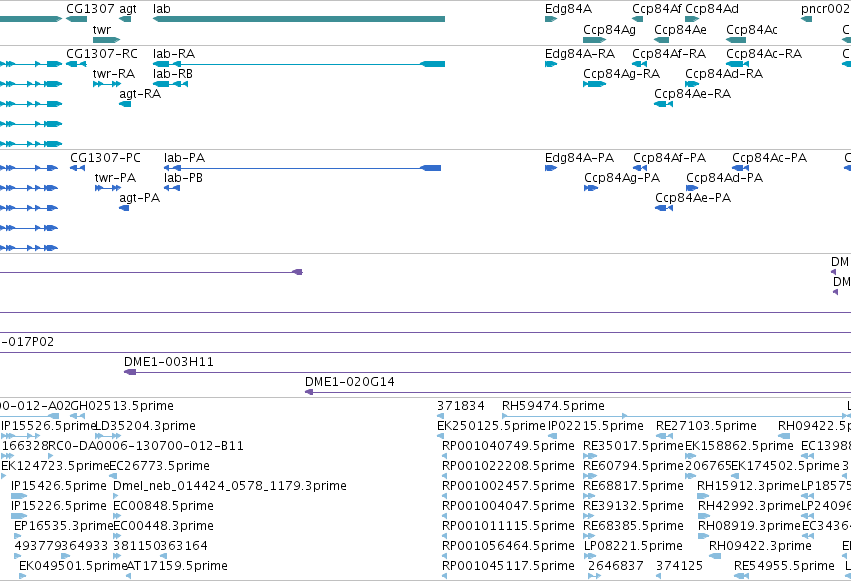Select the Ccp84Ae-PA protein label
Image resolution: width=851 pixels, height=581 pixels.
[x=693, y=198]
